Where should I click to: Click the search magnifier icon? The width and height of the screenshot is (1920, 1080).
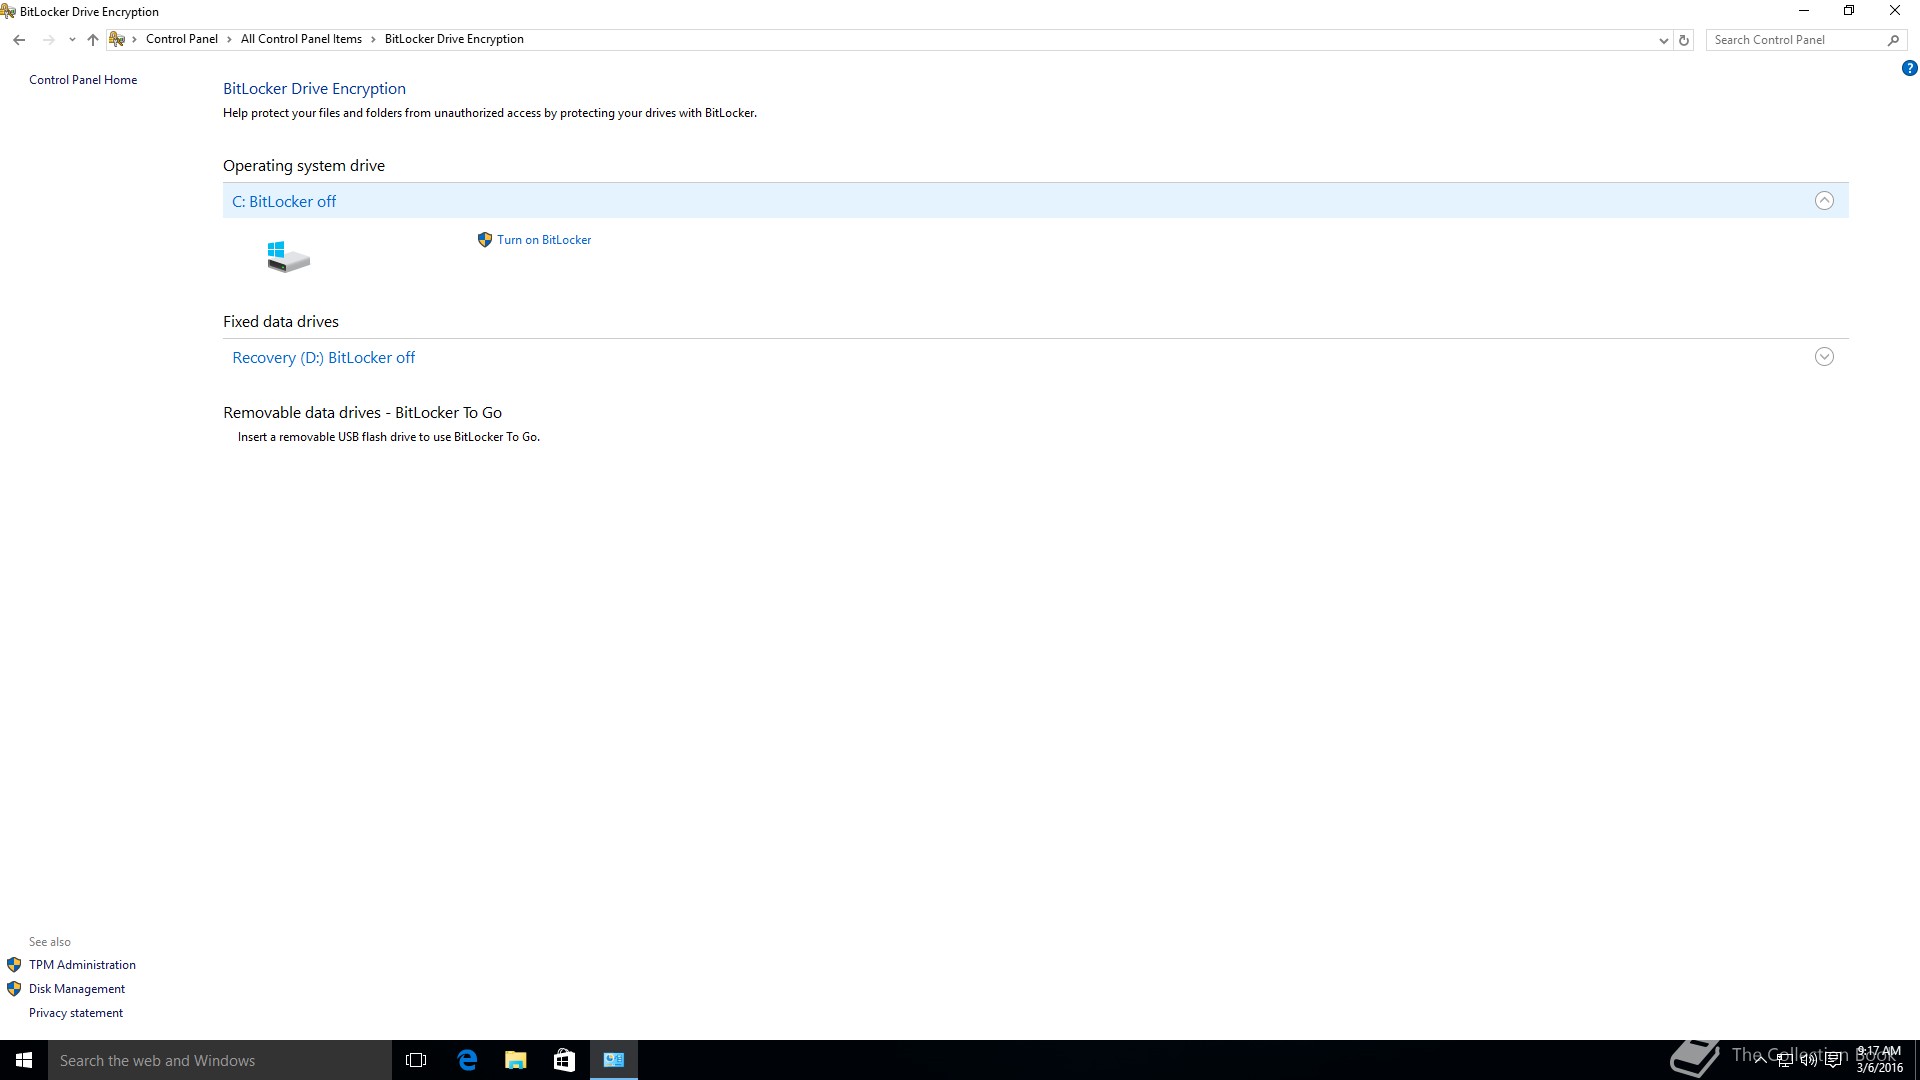coord(1893,40)
